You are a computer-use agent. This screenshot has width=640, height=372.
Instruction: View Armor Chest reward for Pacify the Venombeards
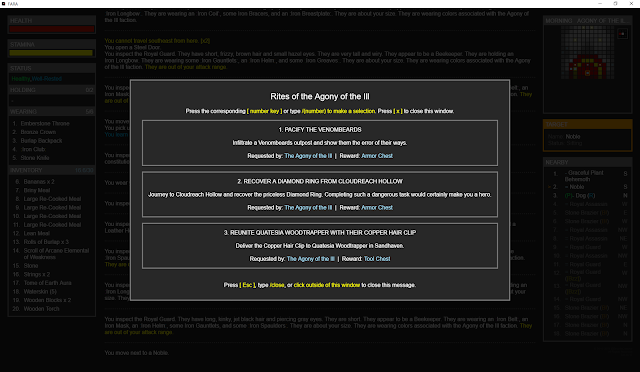[377, 156]
